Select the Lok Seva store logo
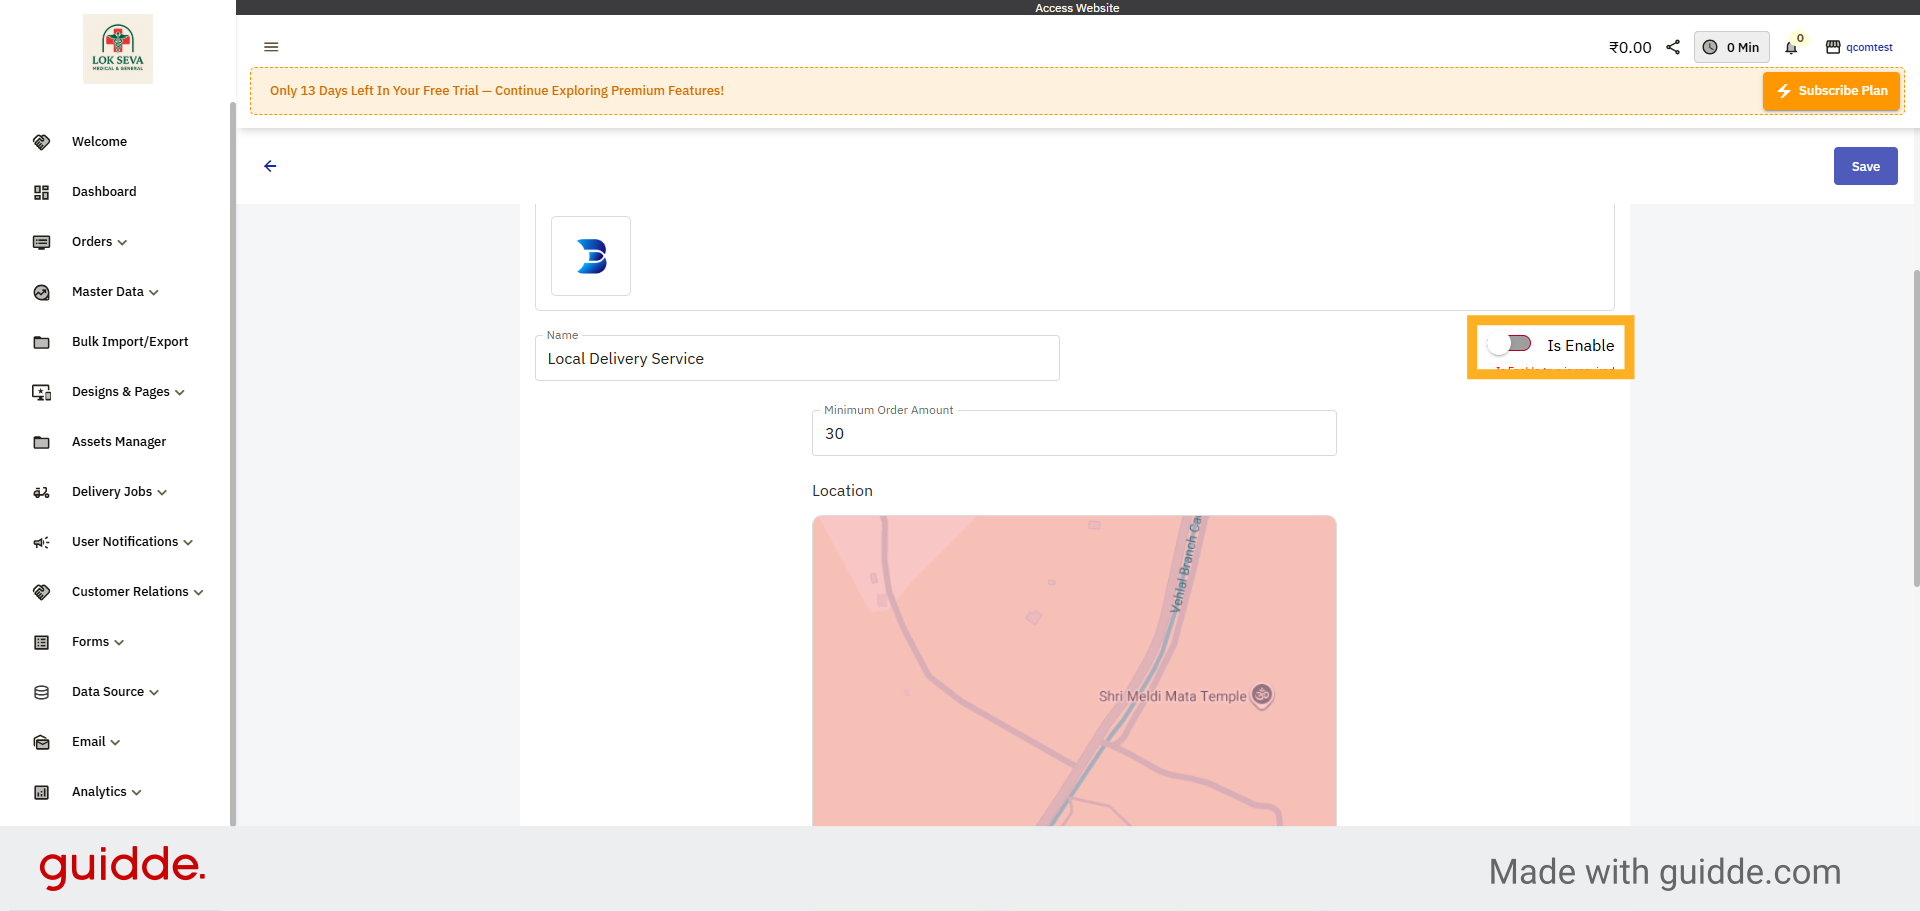 (x=117, y=47)
